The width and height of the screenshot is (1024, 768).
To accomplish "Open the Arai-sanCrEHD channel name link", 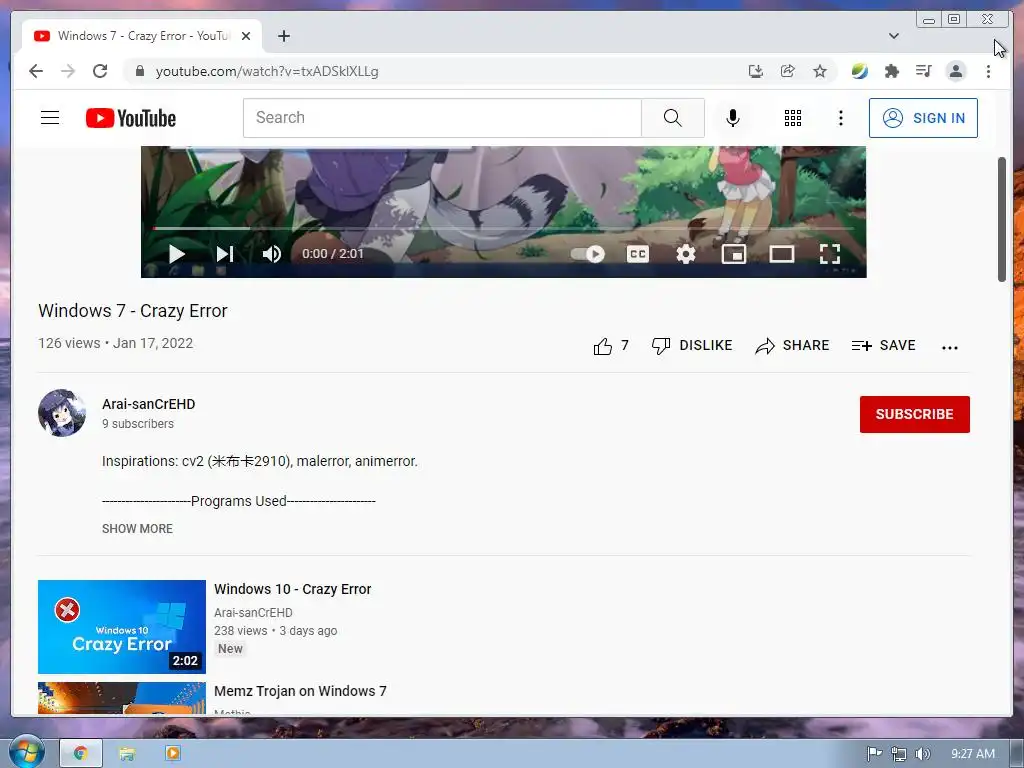I will (148, 404).
